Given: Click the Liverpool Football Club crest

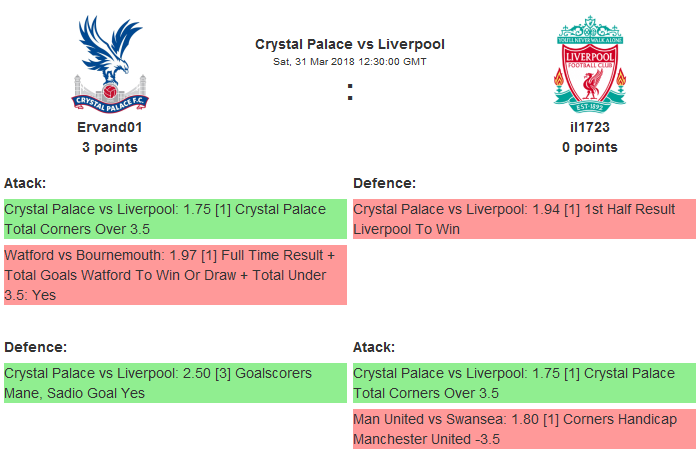Looking at the screenshot, I should pos(590,64).
